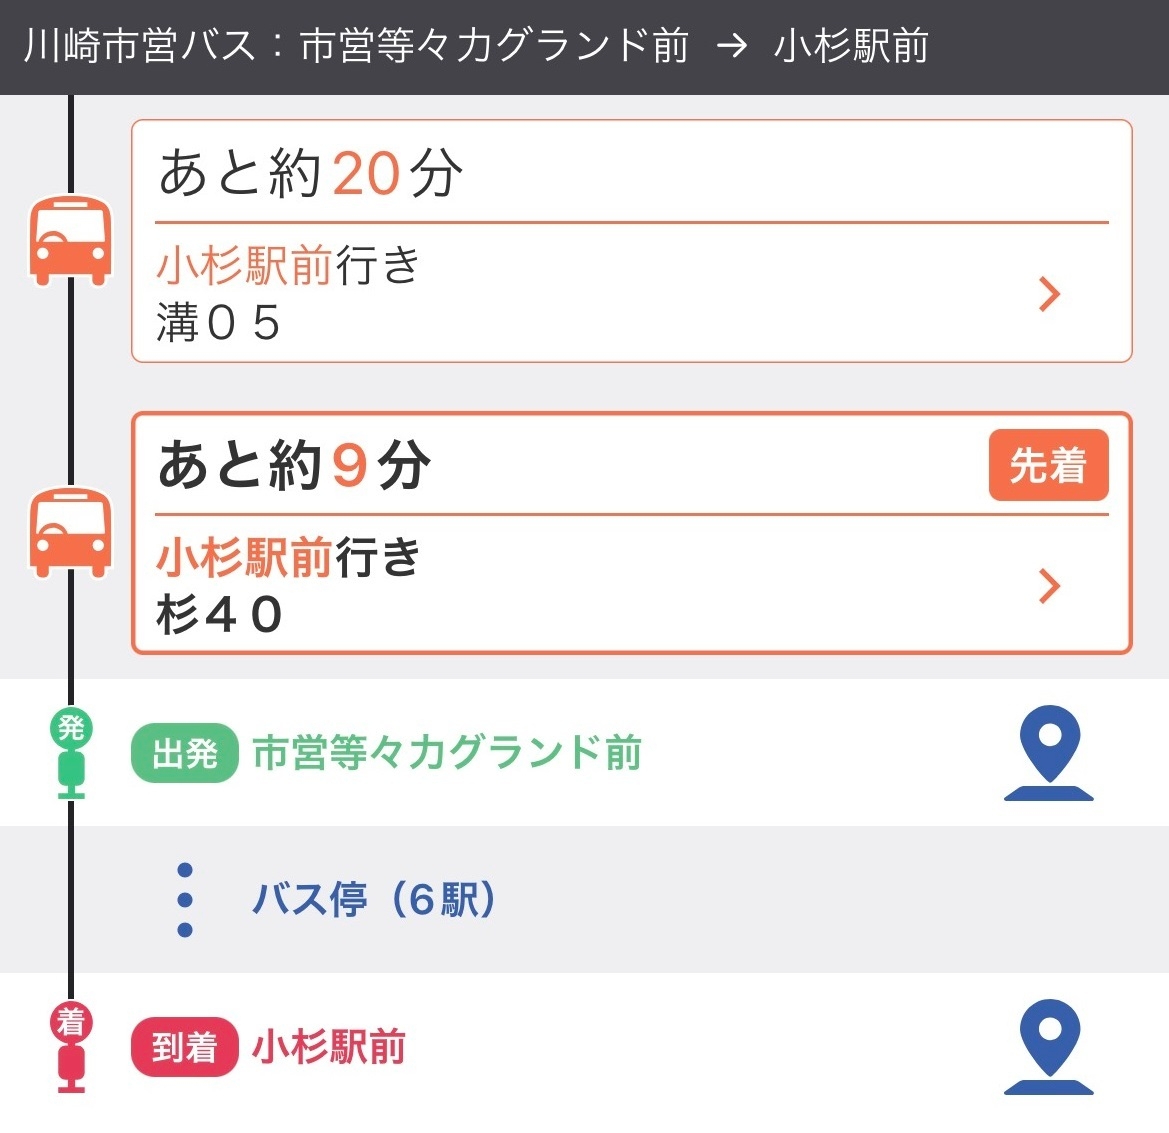
Task: Tap the あと約9分 arrival time text
Action: (295, 466)
